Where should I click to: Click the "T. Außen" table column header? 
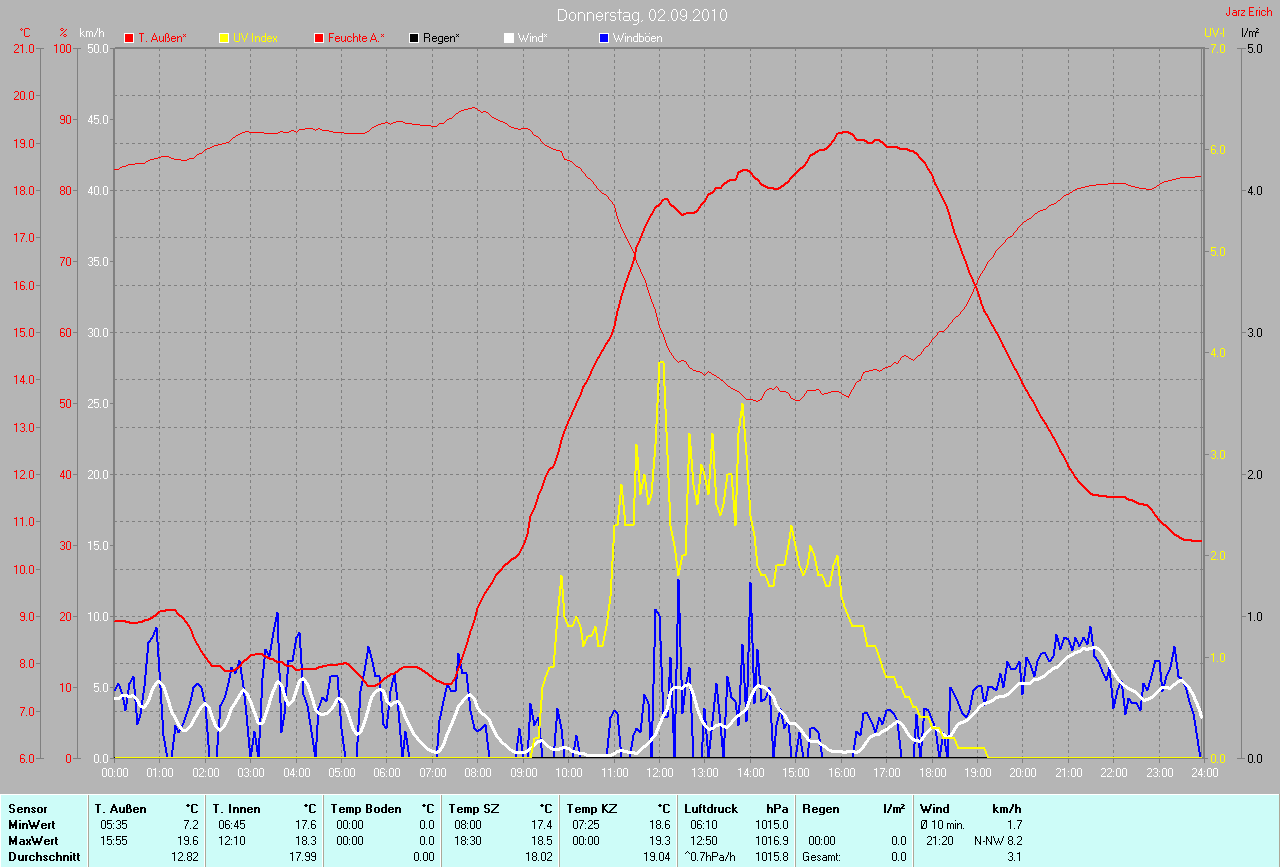(x=120, y=809)
